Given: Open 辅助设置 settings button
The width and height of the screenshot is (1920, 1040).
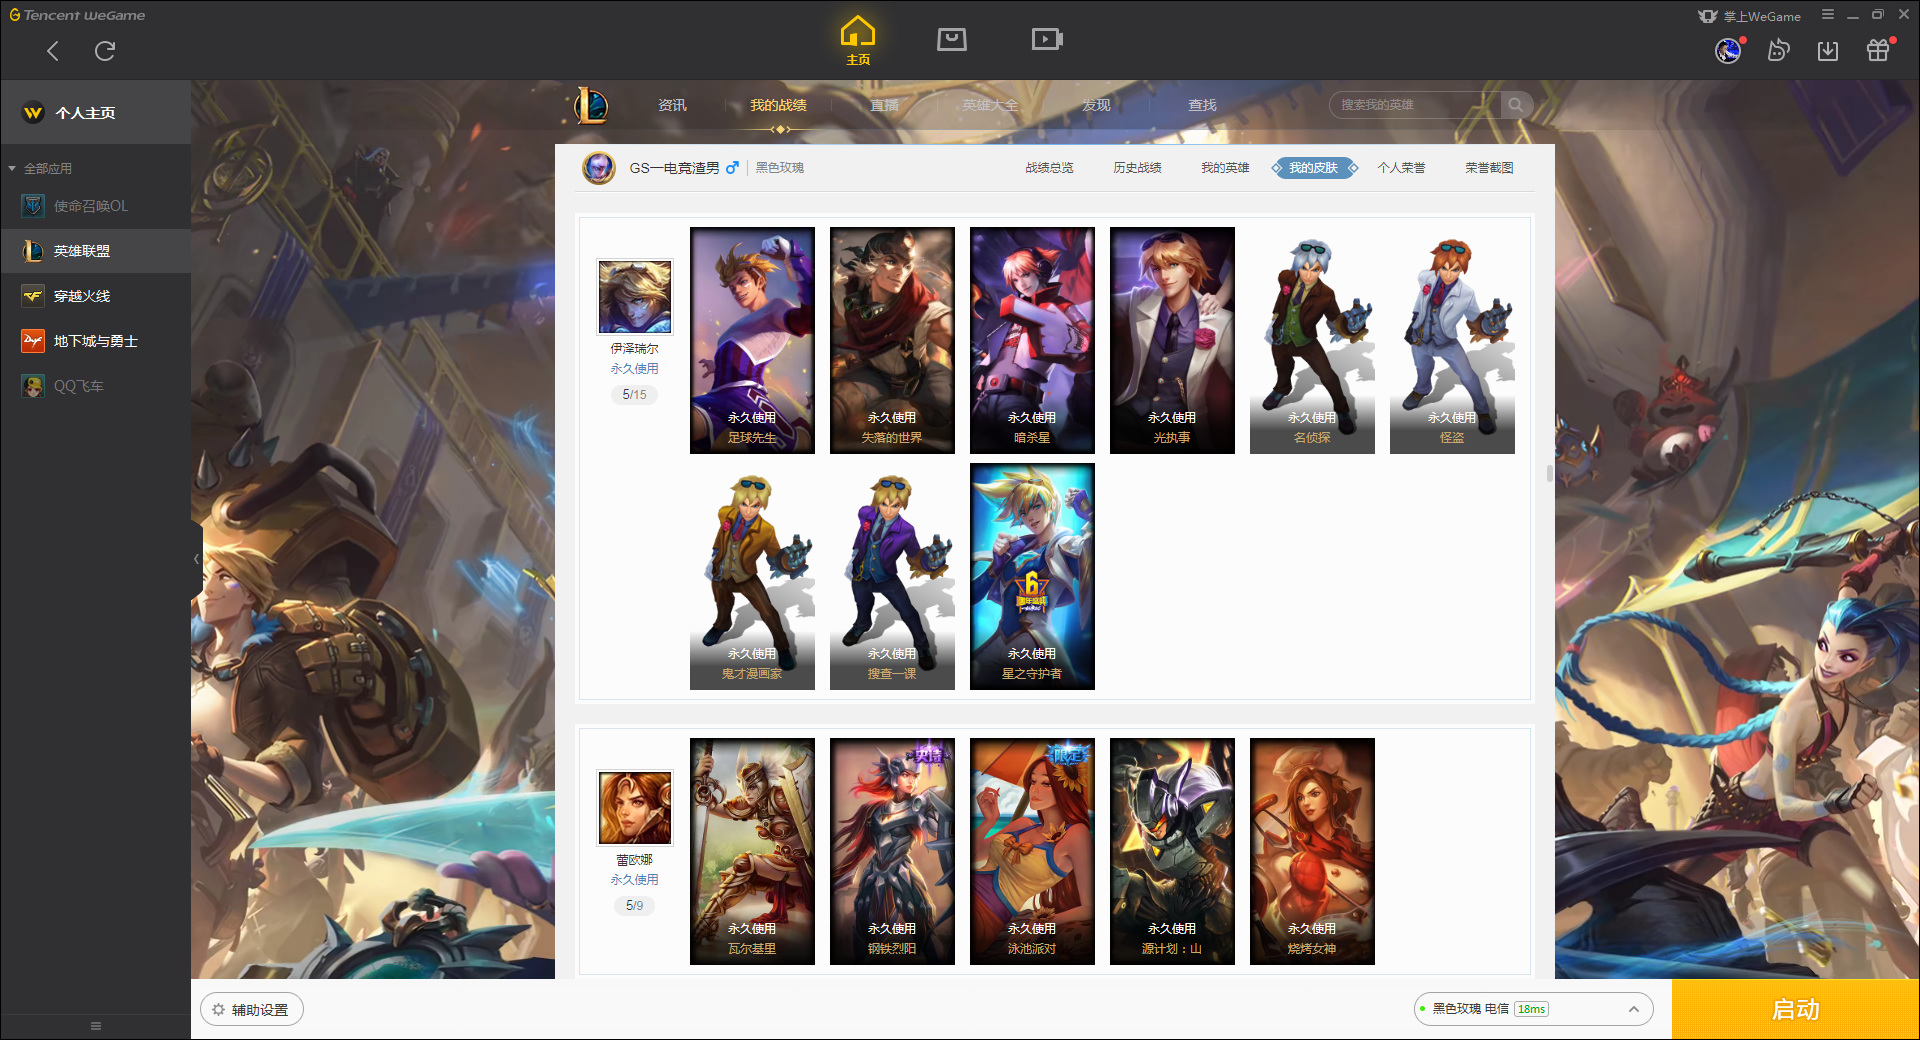Looking at the screenshot, I should pyautogui.click(x=252, y=1010).
